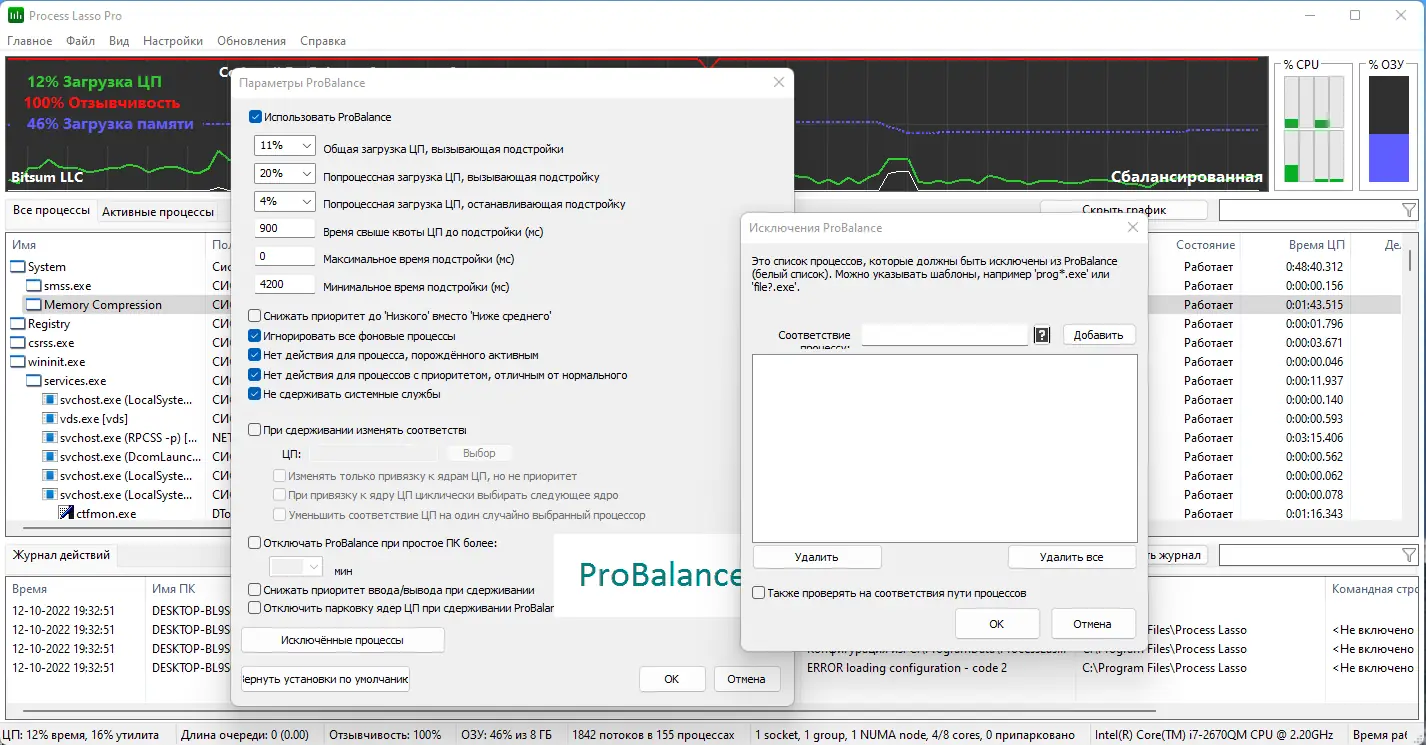Click OK in the Параметры ProBalance dialog
Screen dimensions: 1426x745
pos(672,679)
